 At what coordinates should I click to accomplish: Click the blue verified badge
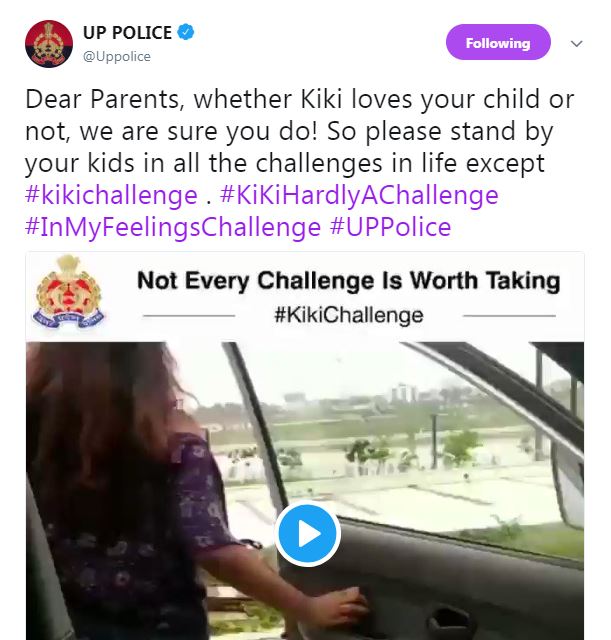[185, 32]
